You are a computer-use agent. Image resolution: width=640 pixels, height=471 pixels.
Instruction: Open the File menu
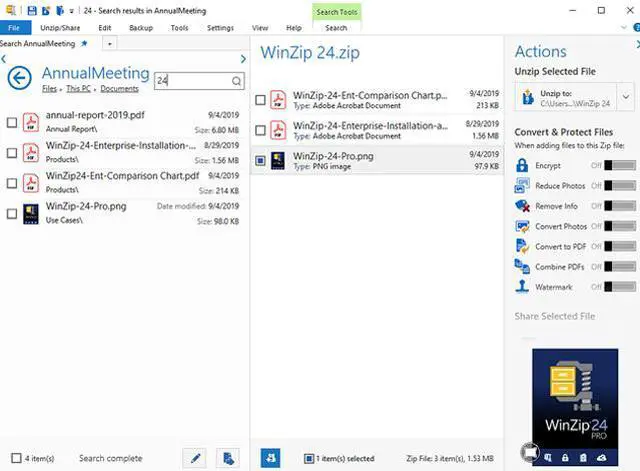coord(14,28)
